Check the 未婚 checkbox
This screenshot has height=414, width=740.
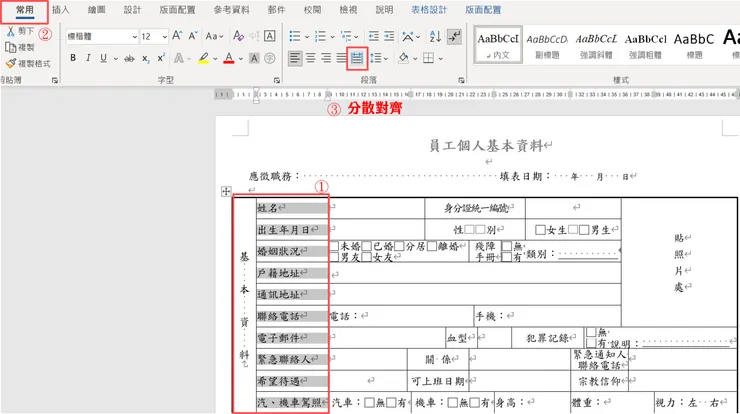[334, 246]
